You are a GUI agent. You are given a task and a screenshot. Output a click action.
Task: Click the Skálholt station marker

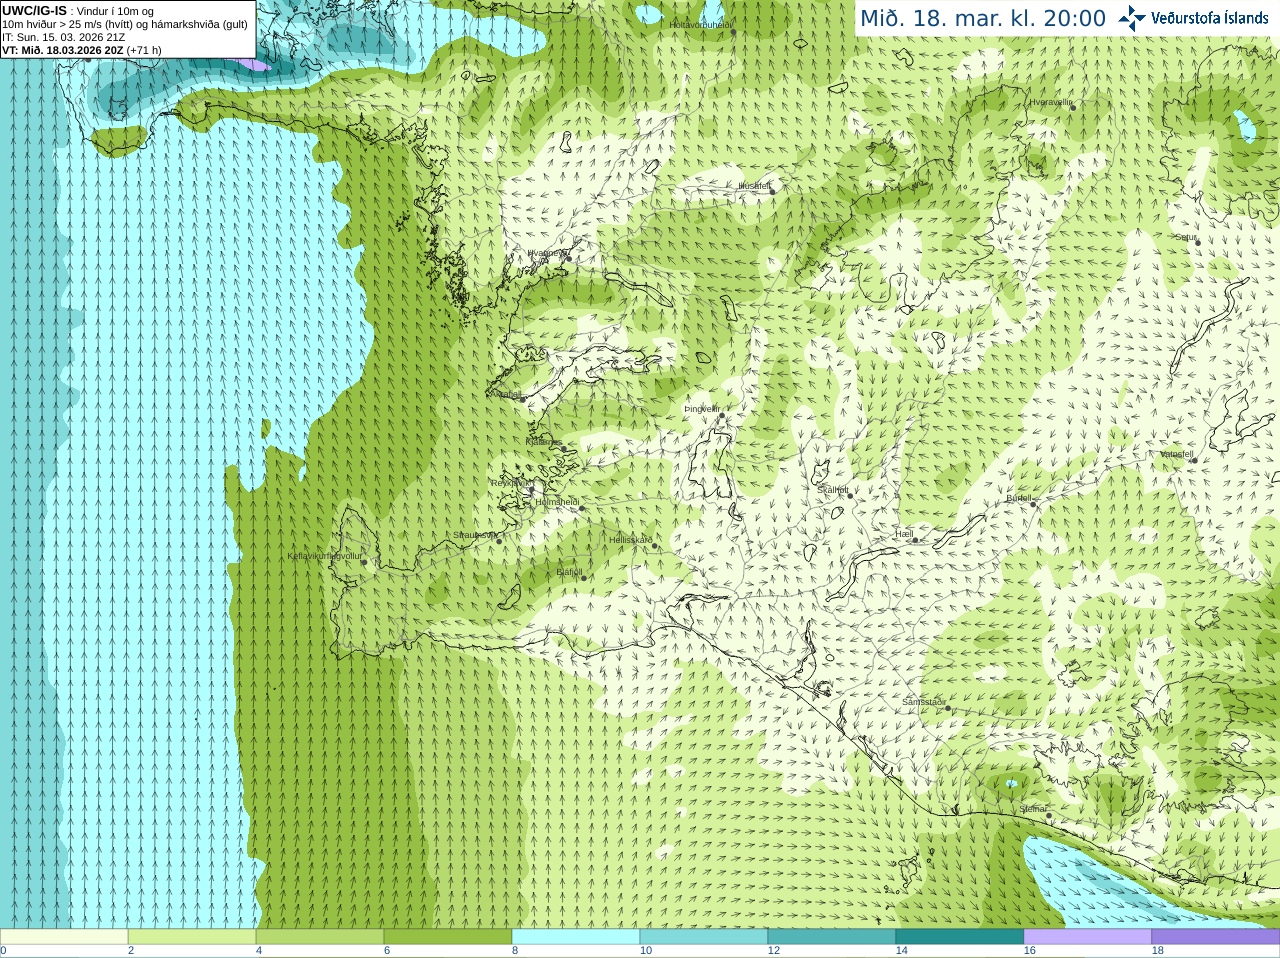point(851,496)
